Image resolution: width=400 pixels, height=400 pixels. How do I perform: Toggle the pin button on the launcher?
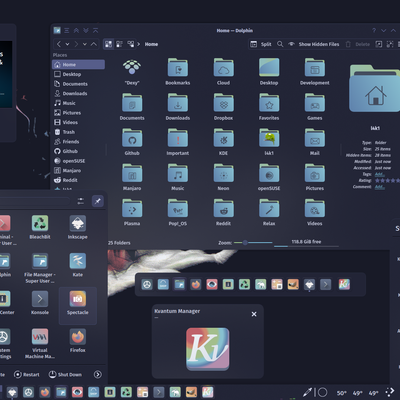click(98, 201)
